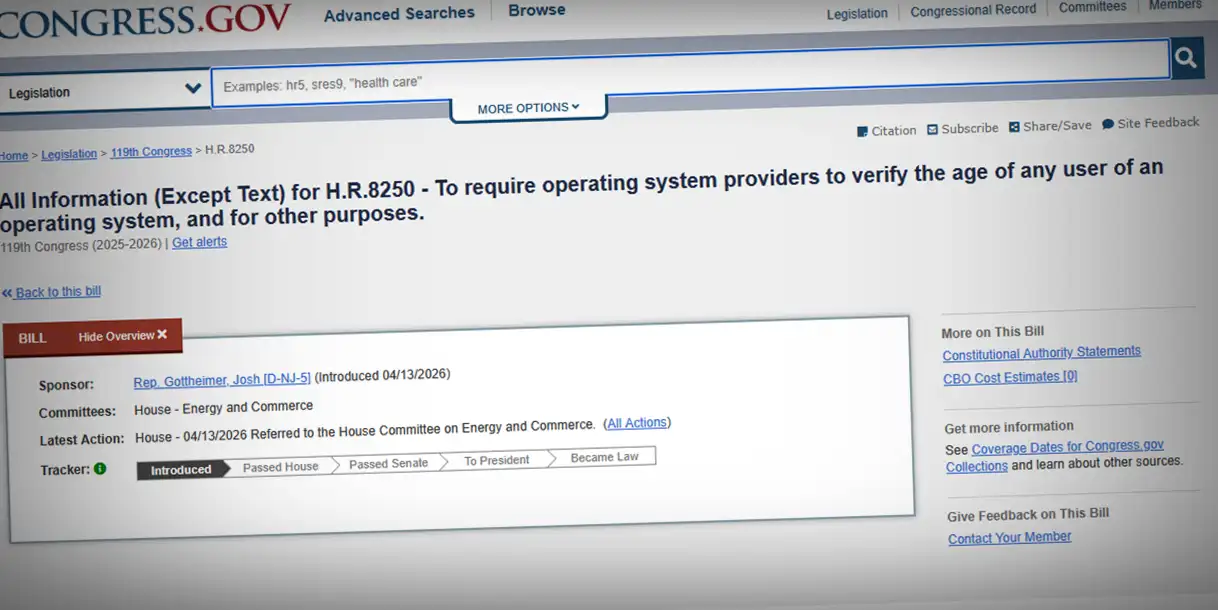The height and width of the screenshot is (610, 1218).
Task: Go to the Congressional Record section
Action: [972, 11]
